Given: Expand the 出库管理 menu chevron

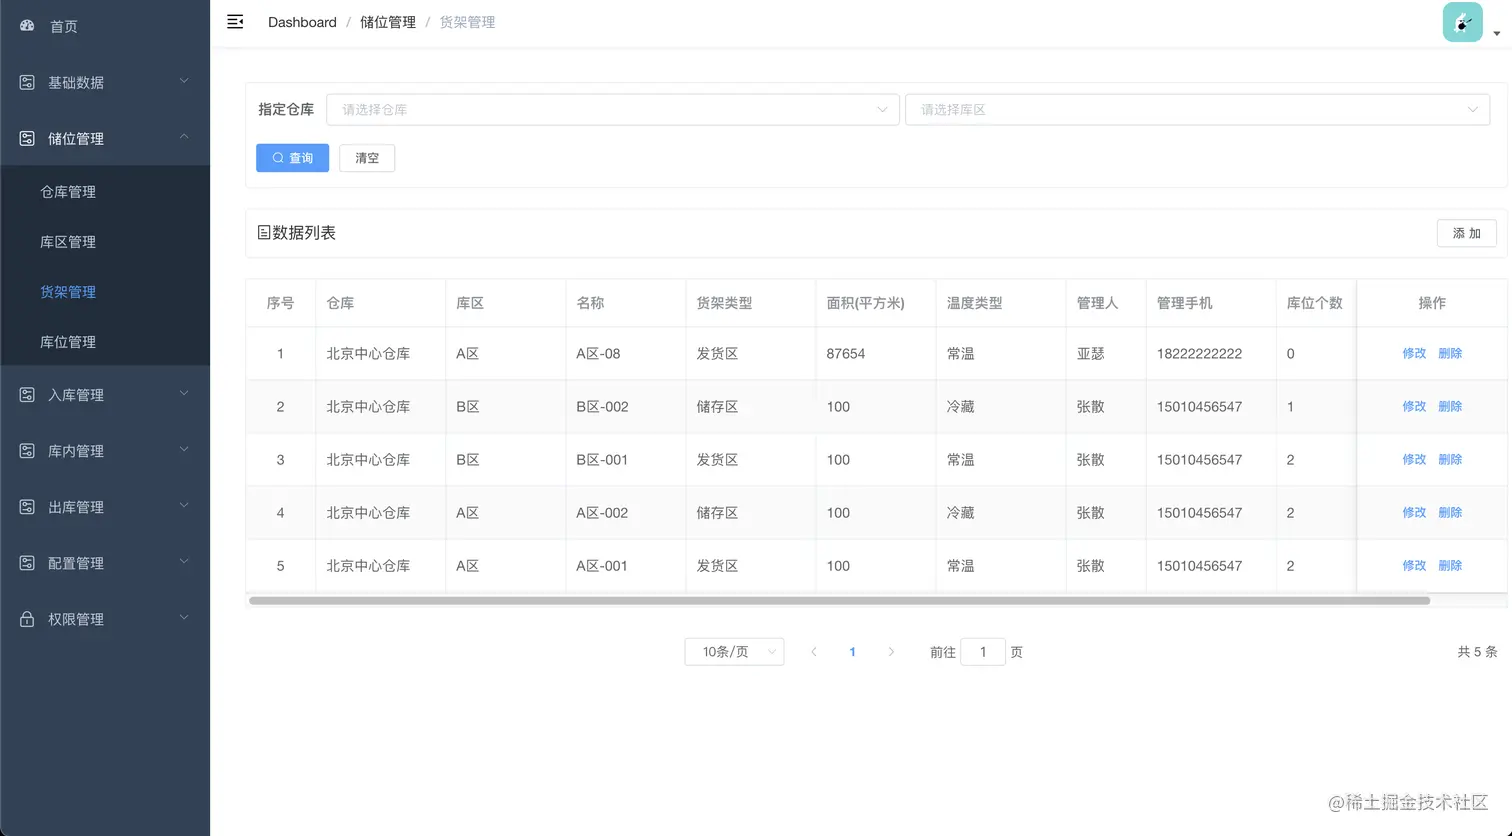Looking at the screenshot, I should tap(184, 506).
